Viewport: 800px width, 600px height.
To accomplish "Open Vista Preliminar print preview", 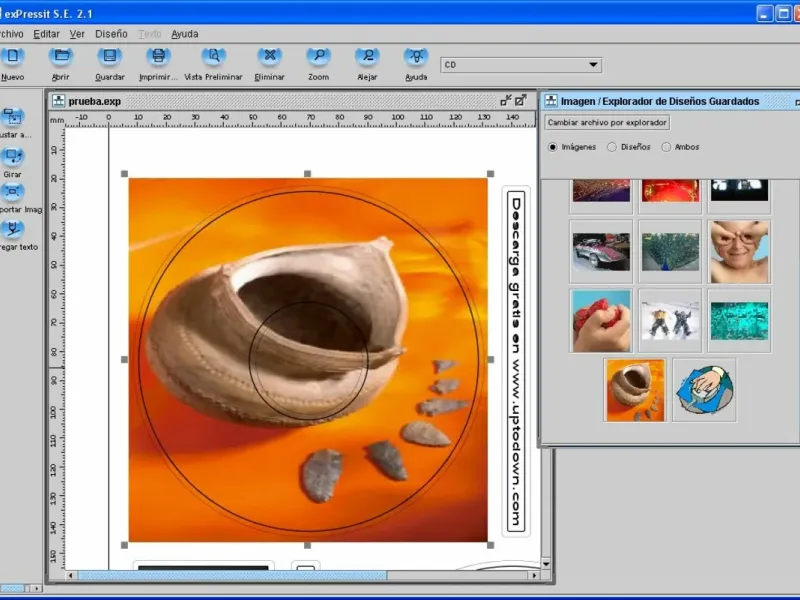I will (213, 57).
